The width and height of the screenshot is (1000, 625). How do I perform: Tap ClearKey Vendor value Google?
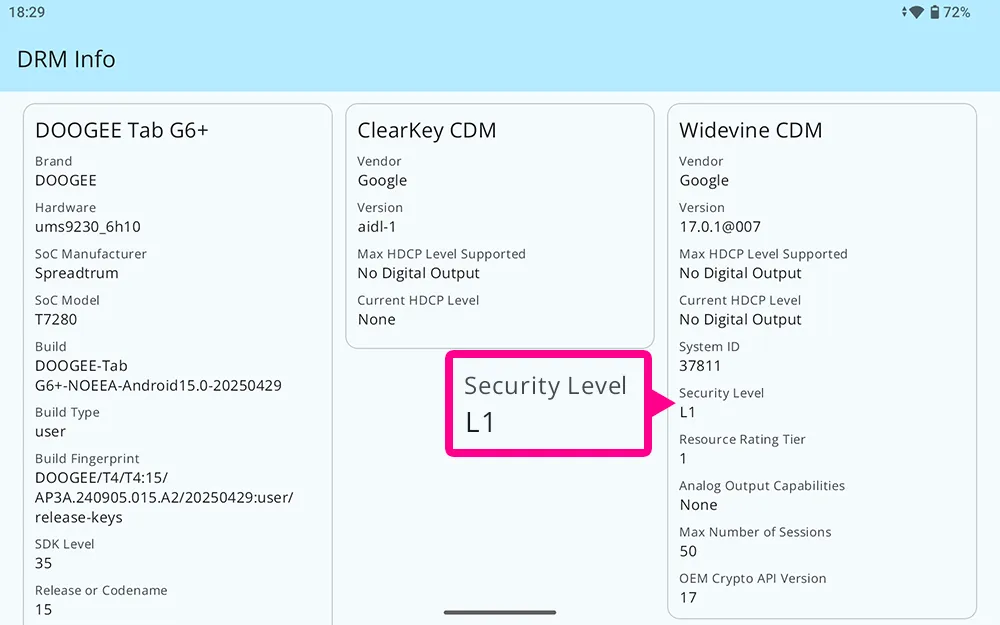[382, 181]
